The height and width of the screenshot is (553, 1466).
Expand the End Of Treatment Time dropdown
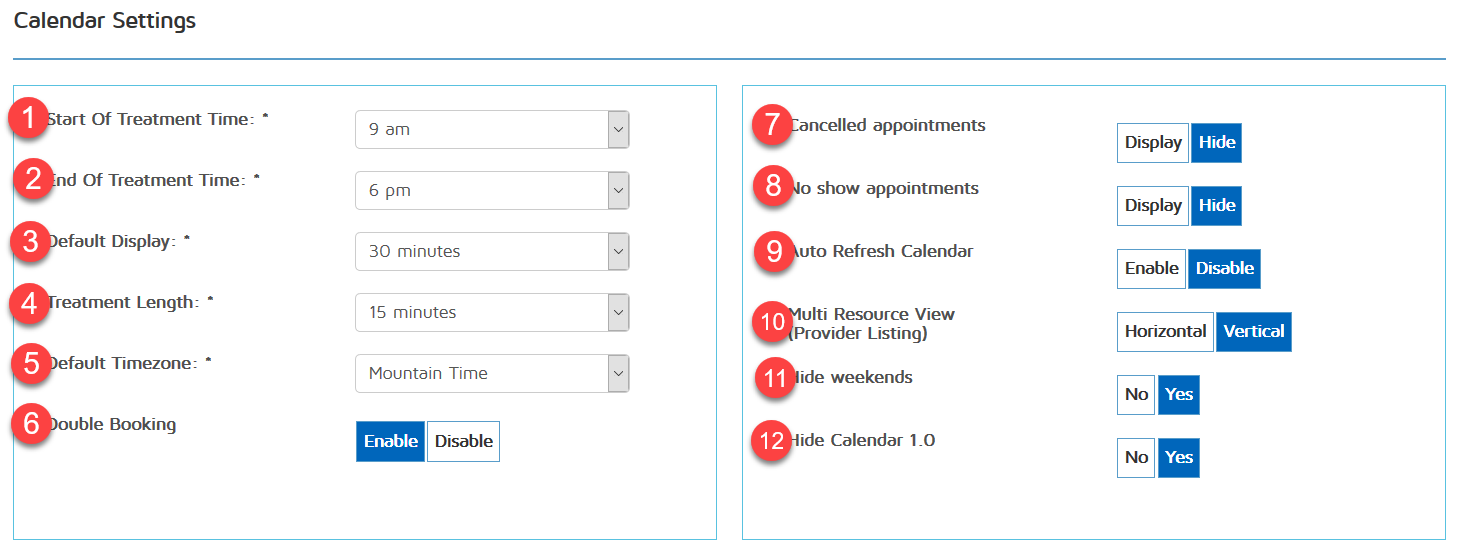pyautogui.click(x=492, y=190)
